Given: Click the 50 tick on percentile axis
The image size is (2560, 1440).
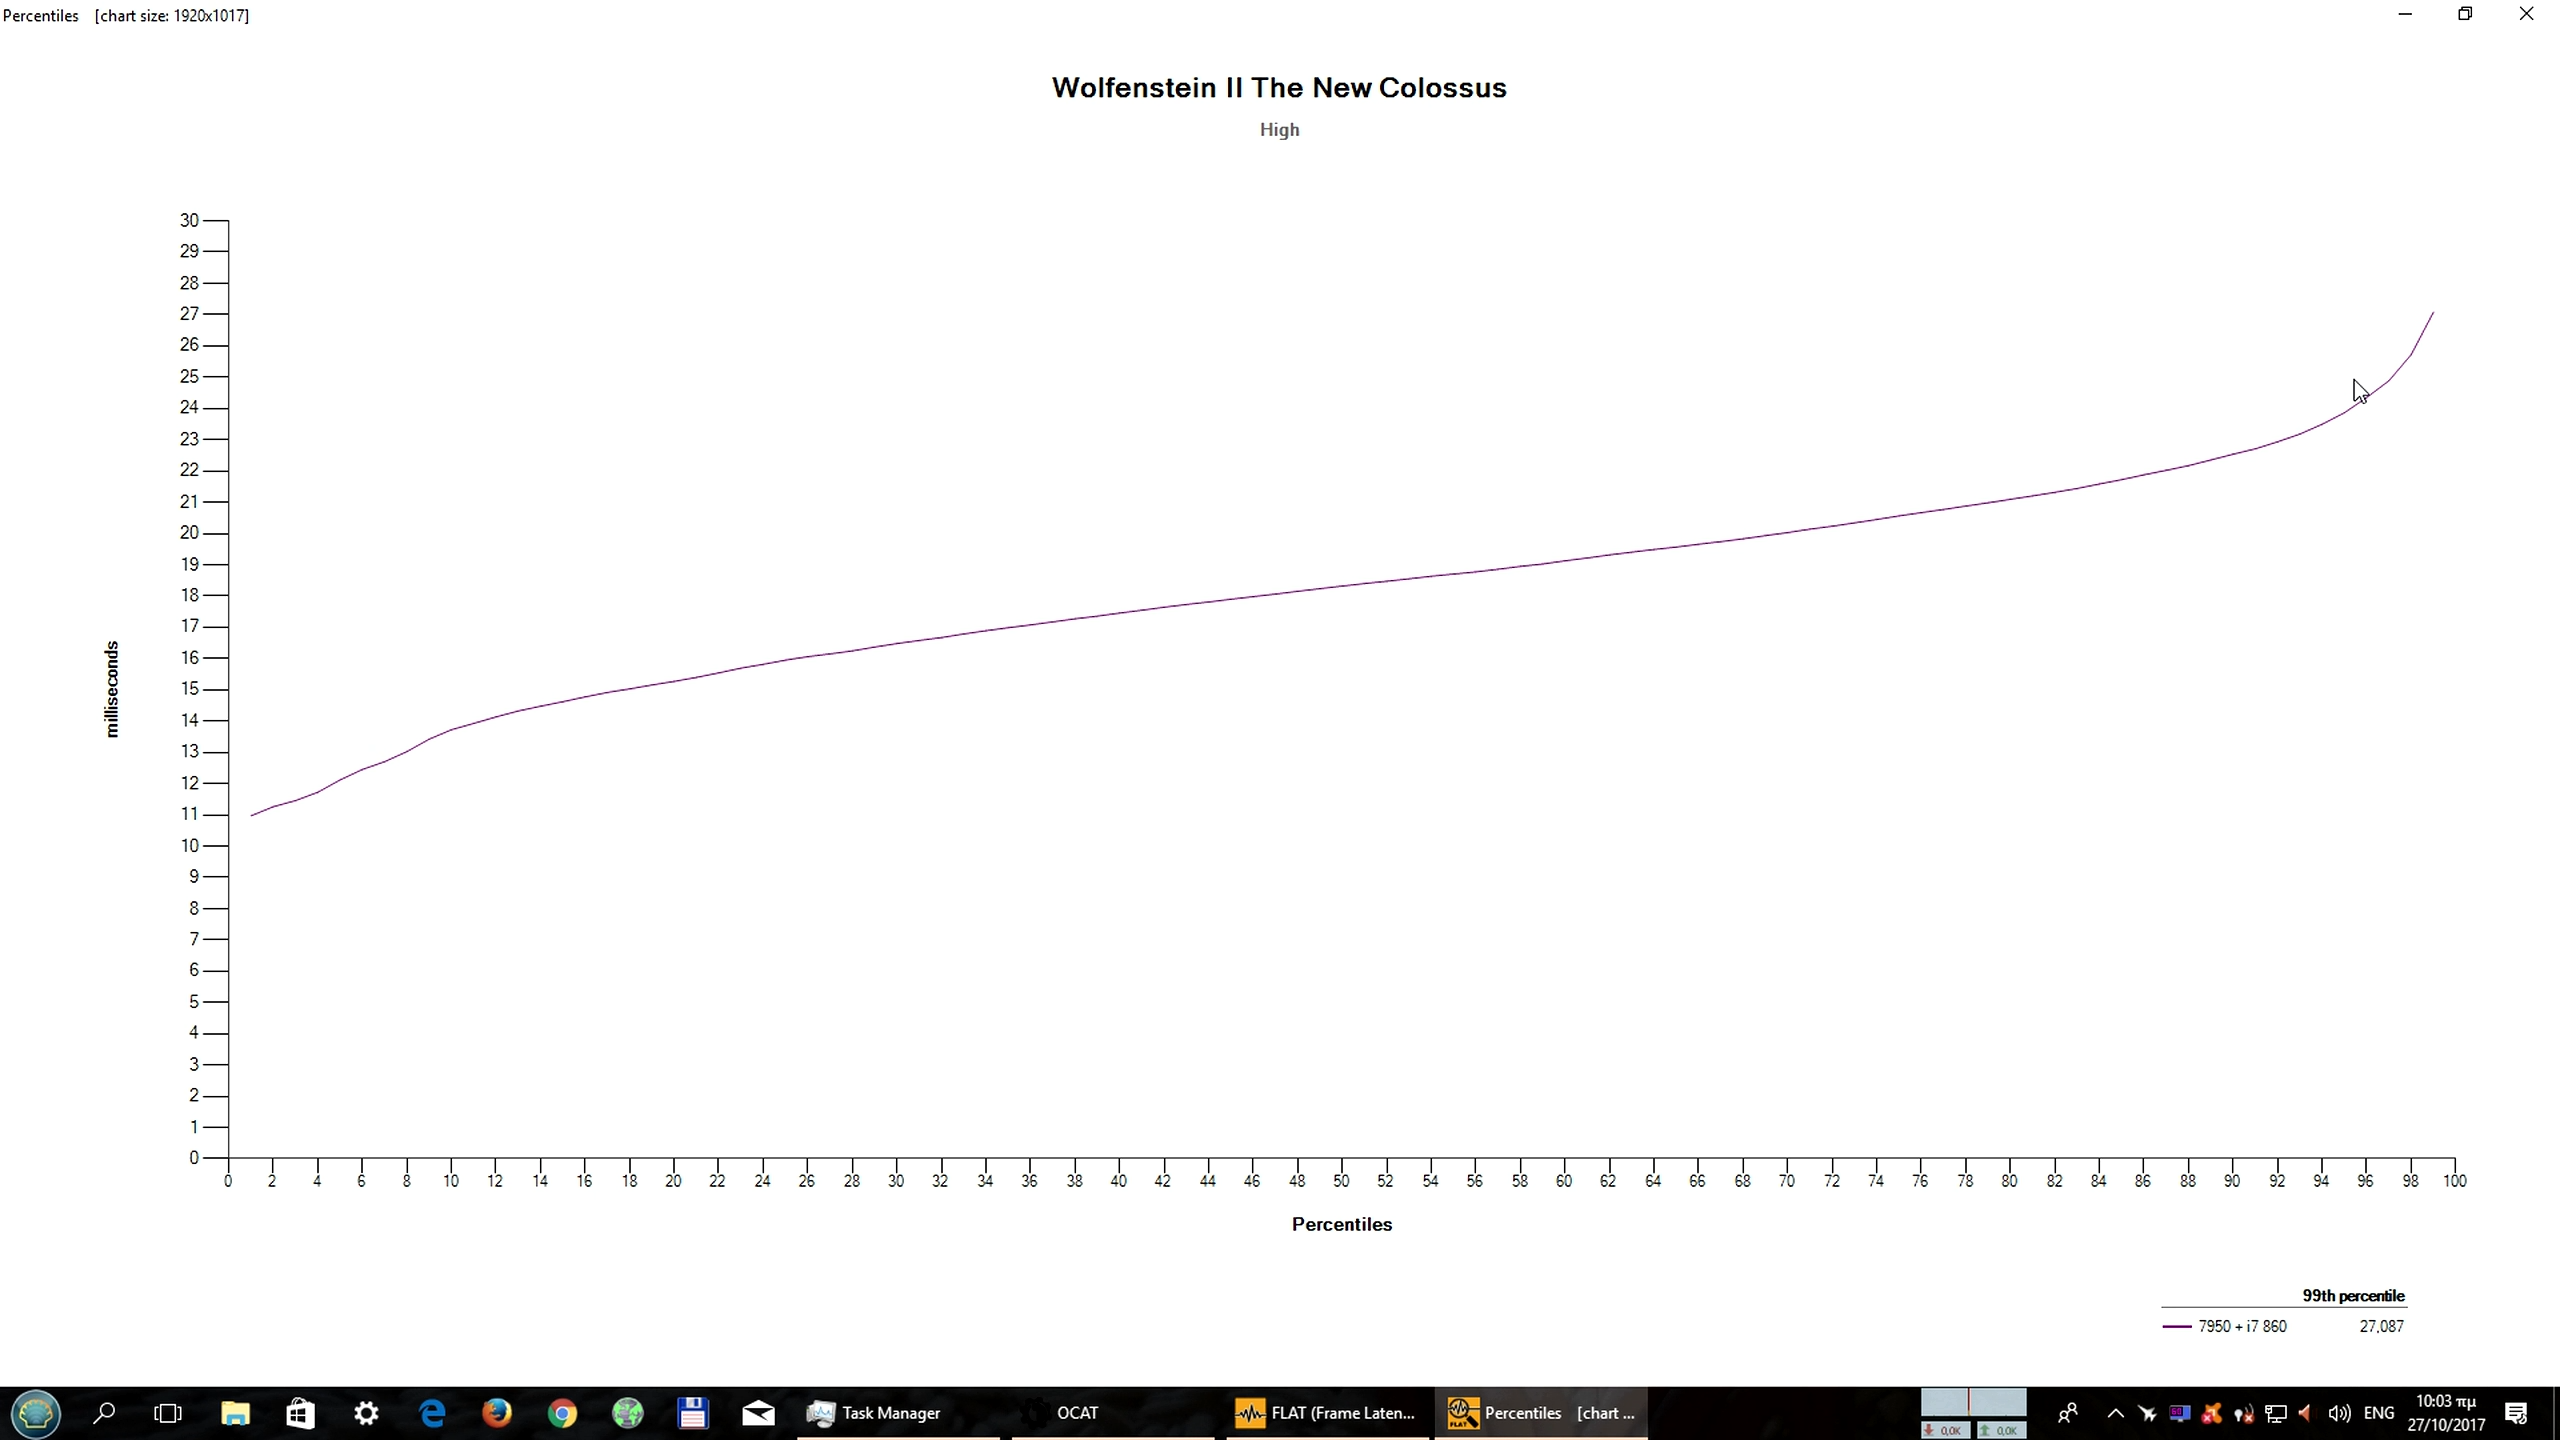Looking at the screenshot, I should [x=1341, y=1181].
